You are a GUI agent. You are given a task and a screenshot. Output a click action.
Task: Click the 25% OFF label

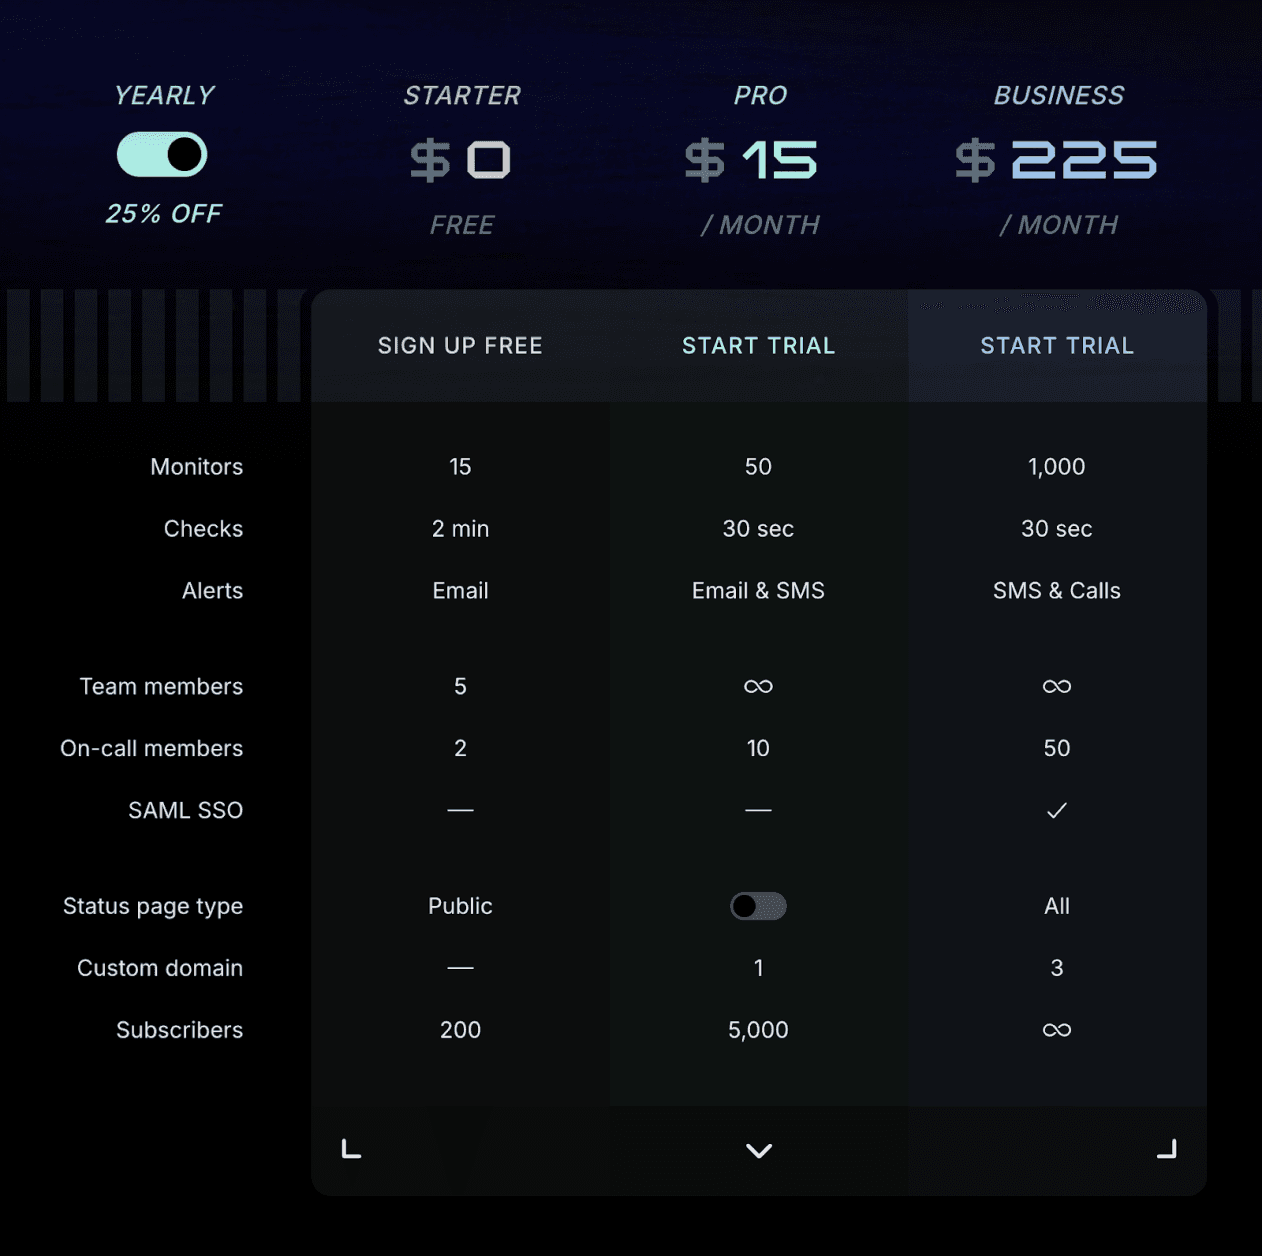pyautogui.click(x=163, y=214)
